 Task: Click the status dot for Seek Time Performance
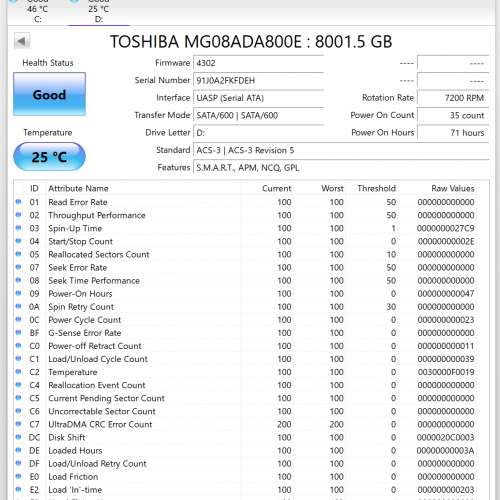18,280
